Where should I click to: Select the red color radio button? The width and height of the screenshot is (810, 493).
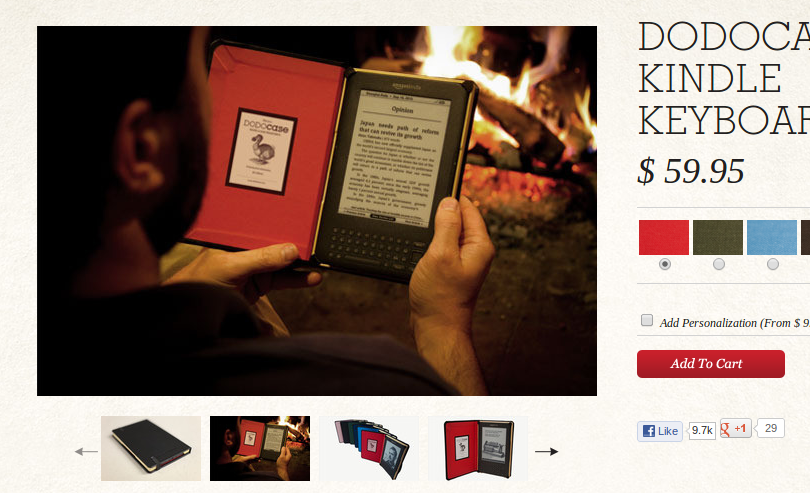(x=665, y=264)
